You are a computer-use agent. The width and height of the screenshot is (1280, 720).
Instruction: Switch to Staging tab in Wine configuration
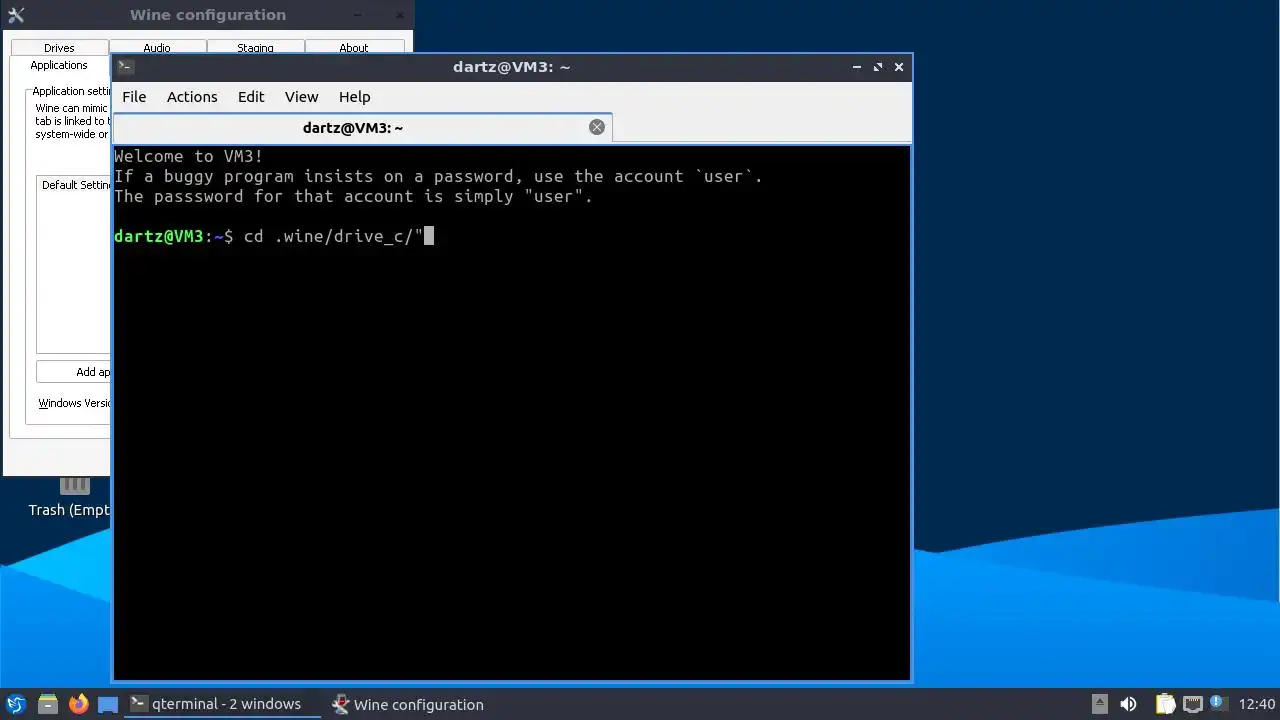pyautogui.click(x=255, y=47)
